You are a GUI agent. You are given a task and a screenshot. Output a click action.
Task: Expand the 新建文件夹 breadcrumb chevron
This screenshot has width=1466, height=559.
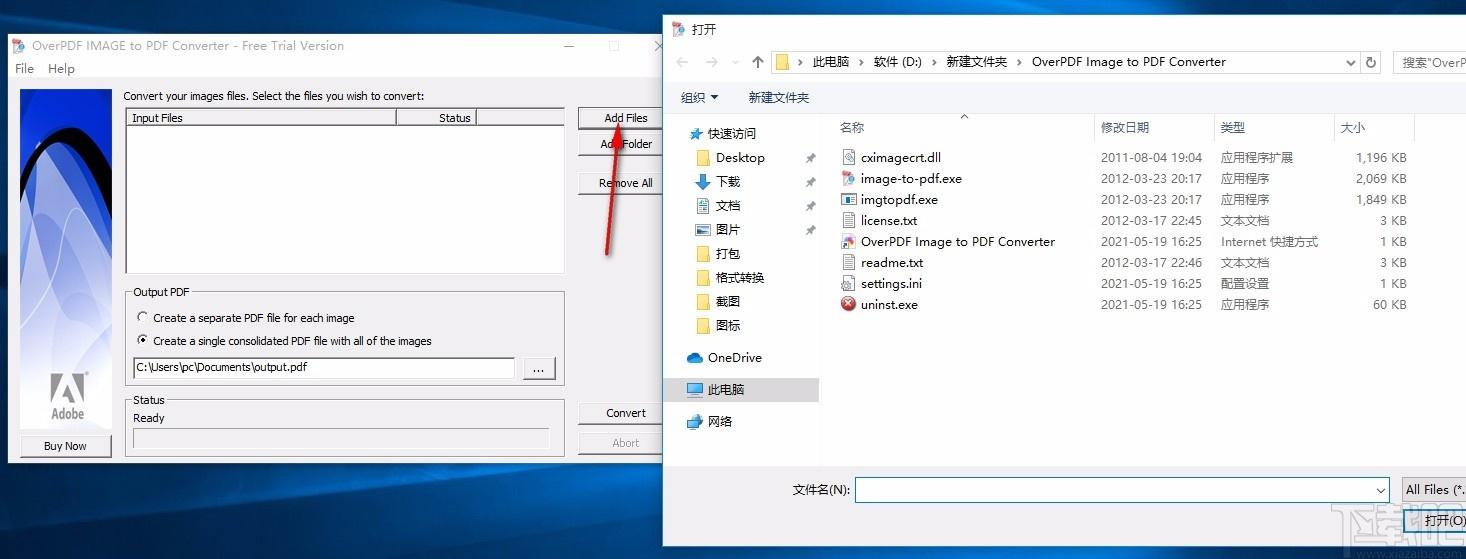tap(1019, 62)
